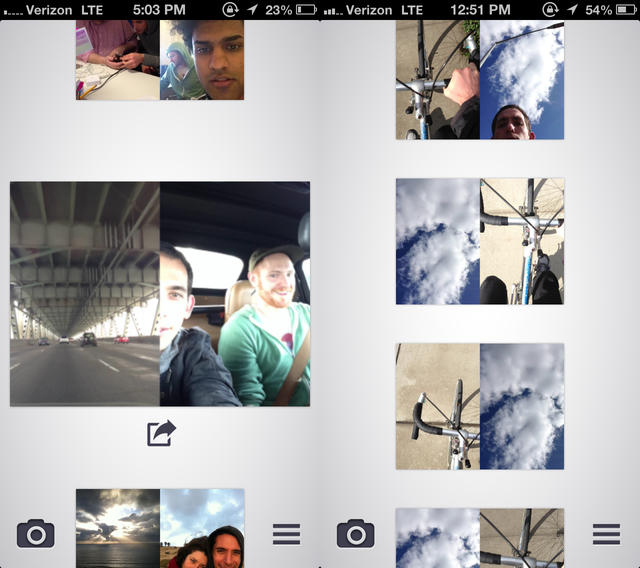The height and width of the screenshot is (568, 640).
Task: Tap rotation lock icon near 12:51 PM
Action: click(x=550, y=9)
